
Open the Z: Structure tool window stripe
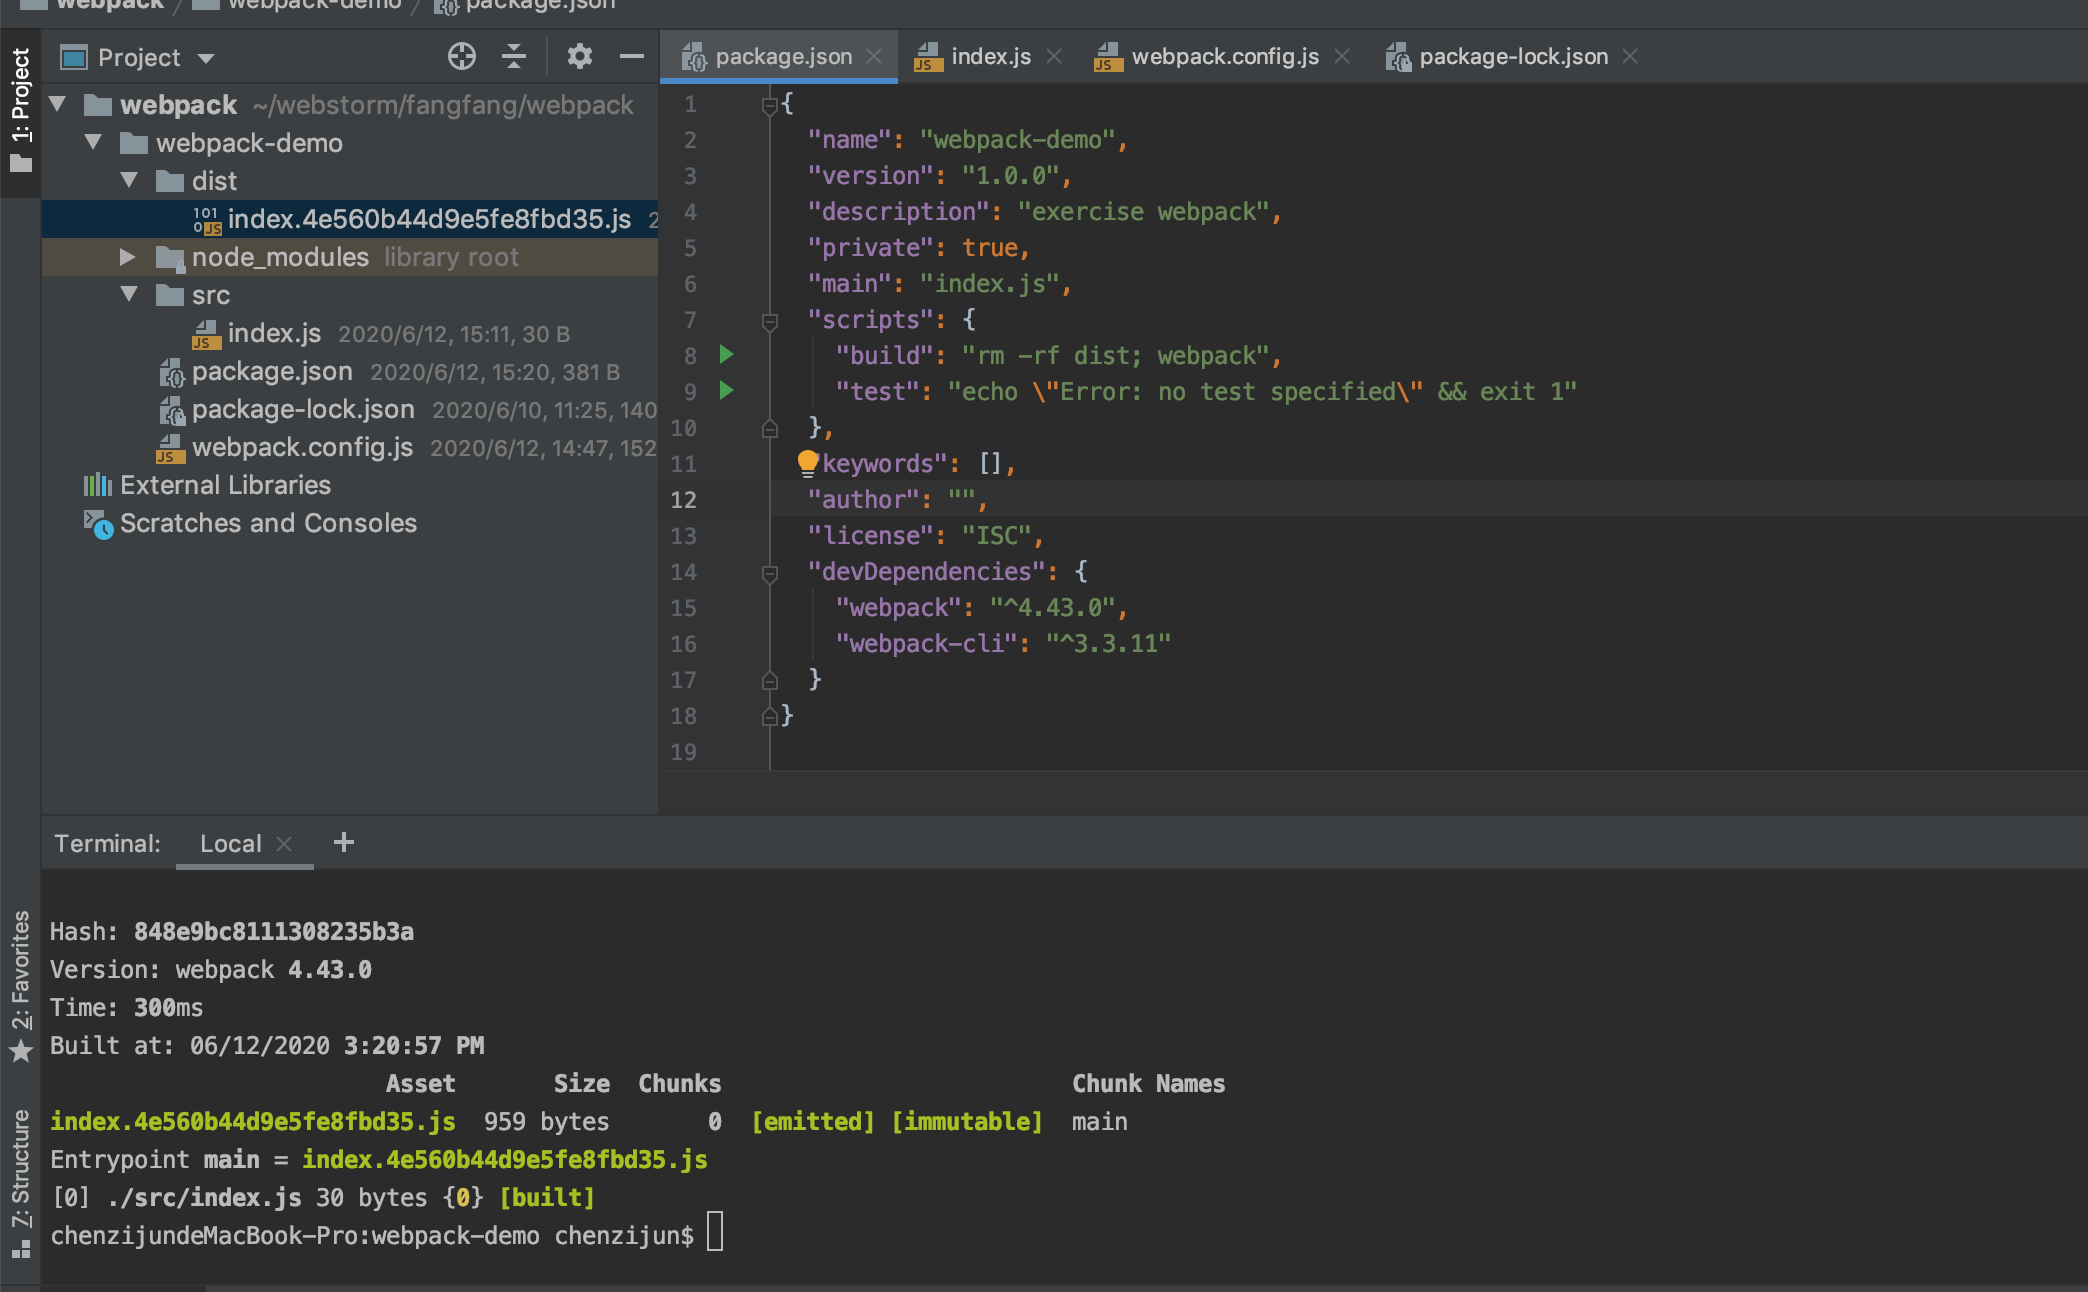click(x=20, y=1182)
